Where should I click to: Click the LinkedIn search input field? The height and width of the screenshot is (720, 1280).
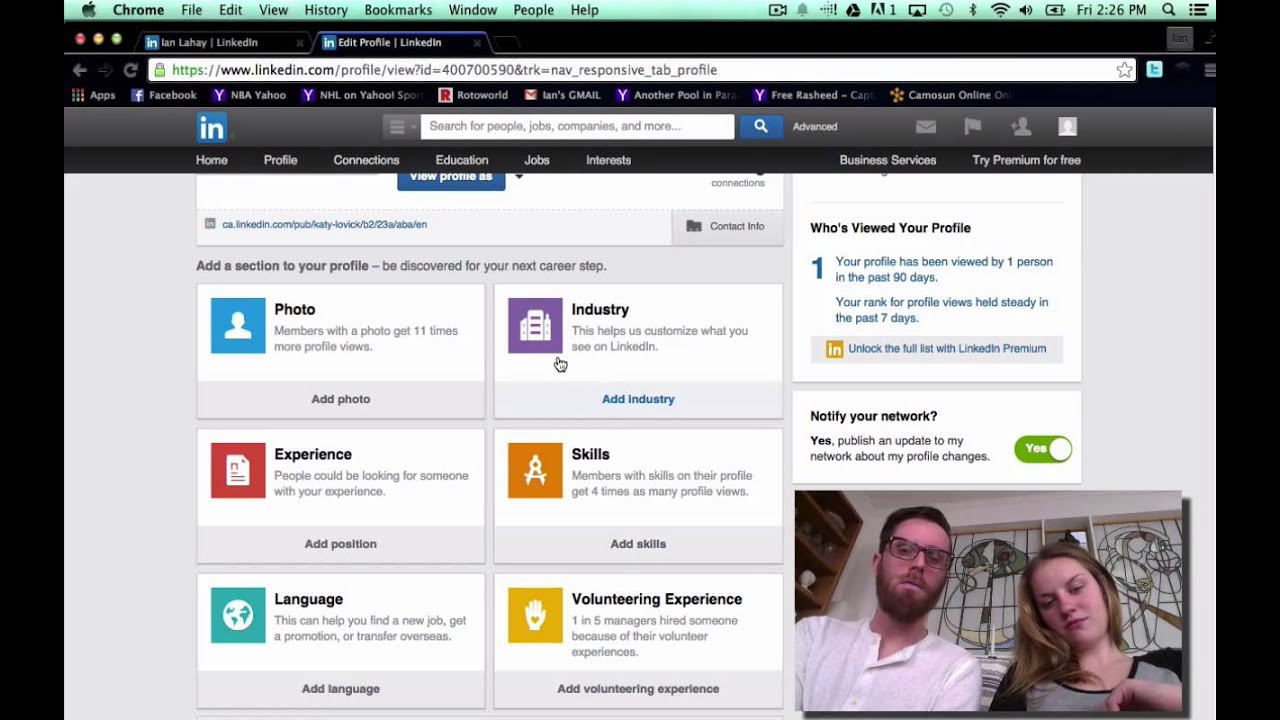pyautogui.click(x=577, y=126)
